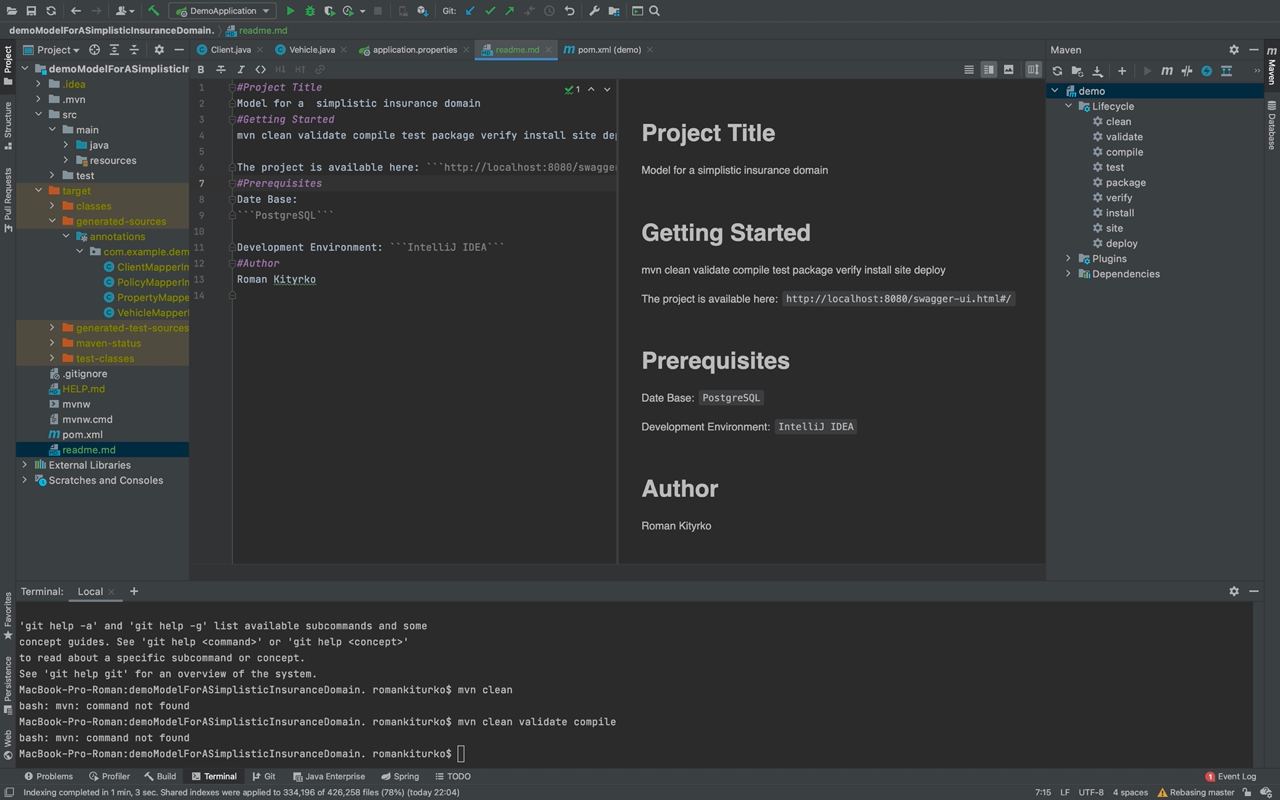Image resolution: width=1280 pixels, height=800 pixels.
Task: Open the Git tool window button
Action: pos(263,776)
